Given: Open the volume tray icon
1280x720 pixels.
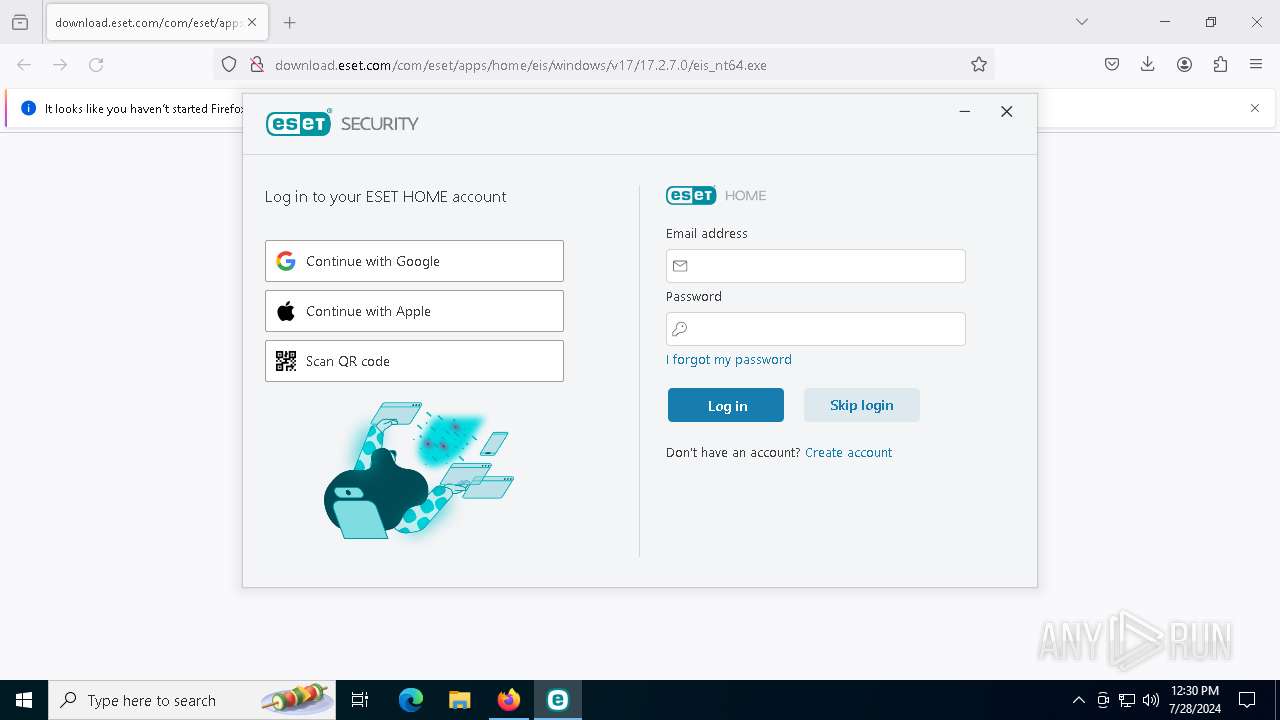Looking at the screenshot, I should tap(1151, 700).
